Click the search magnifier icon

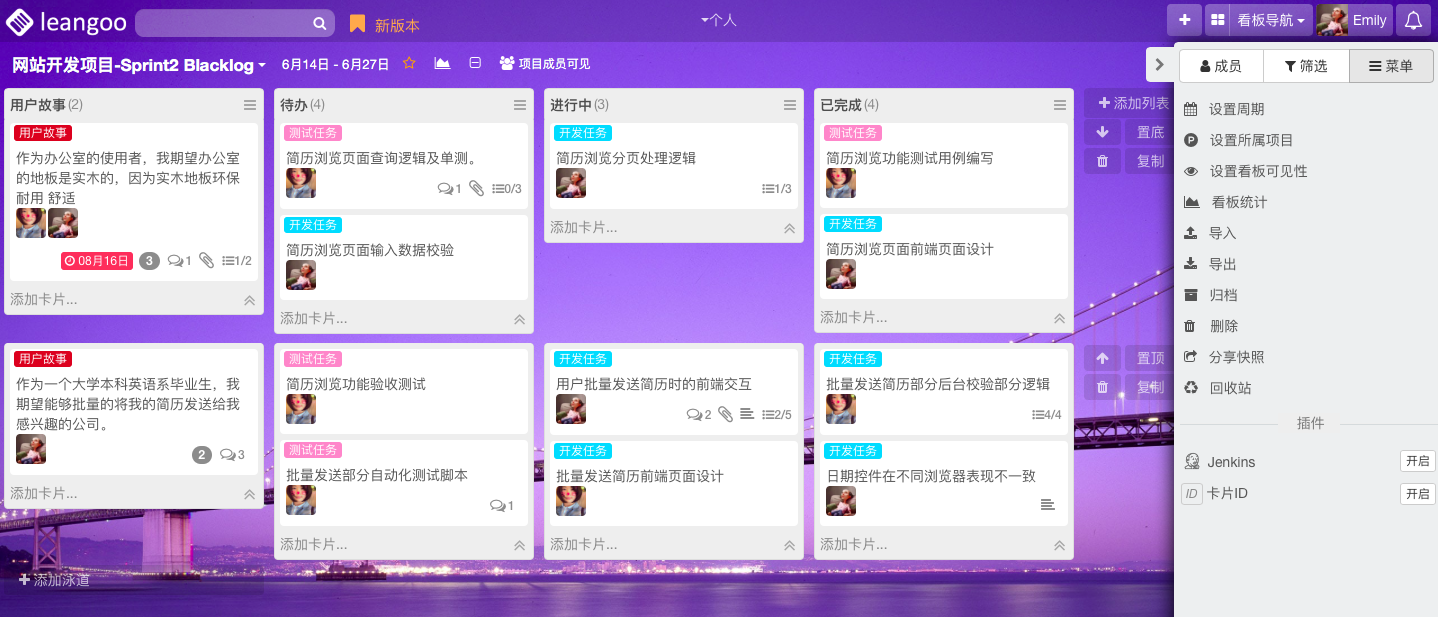pos(319,24)
